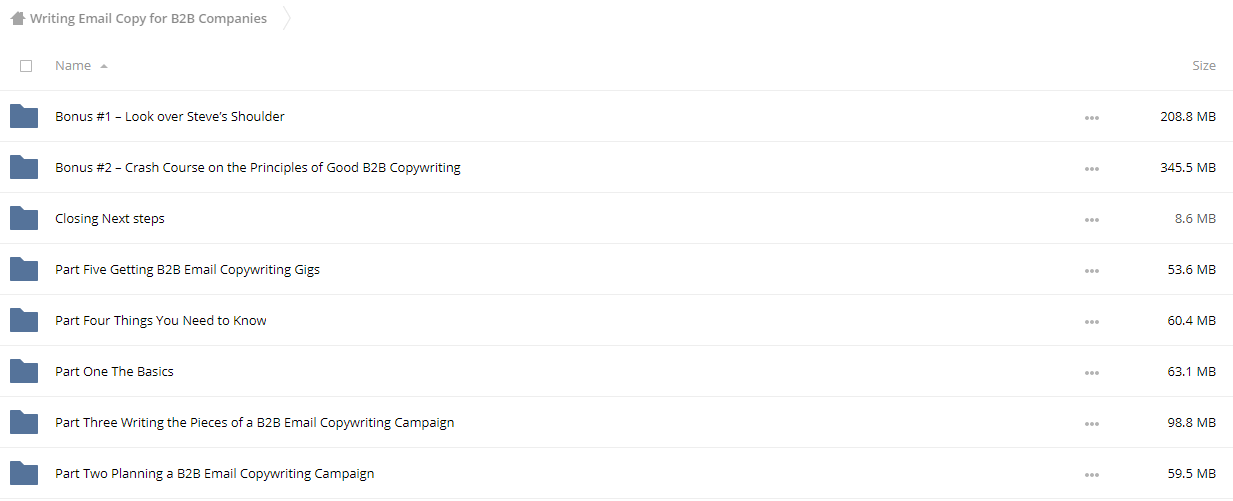Click folder icon beside Closing Next steps
This screenshot has height=501, width=1233.
(24, 219)
